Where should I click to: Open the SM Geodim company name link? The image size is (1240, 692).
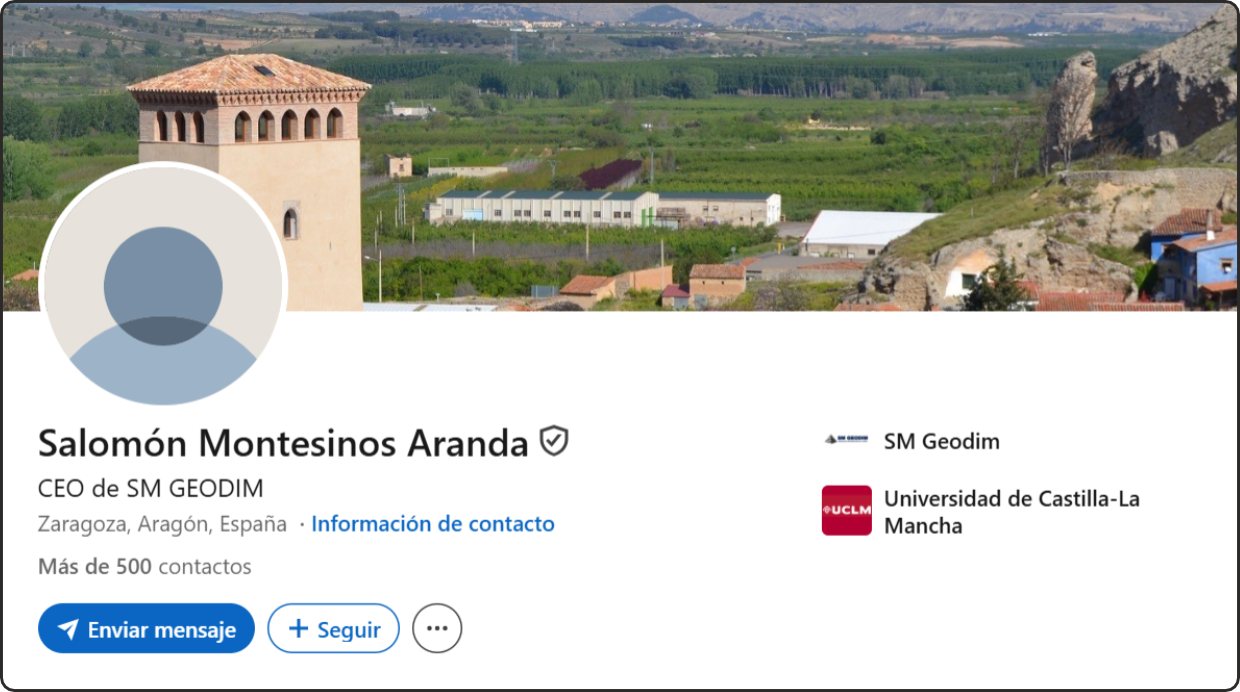click(941, 441)
